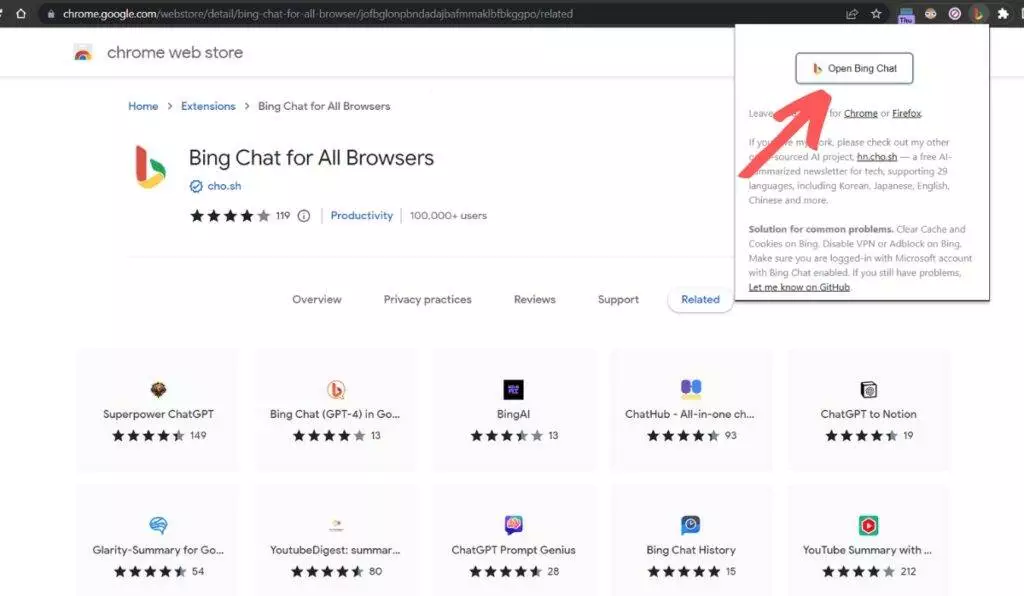
Task: Open the Chrome review link in popup
Action: pyautogui.click(x=861, y=114)
